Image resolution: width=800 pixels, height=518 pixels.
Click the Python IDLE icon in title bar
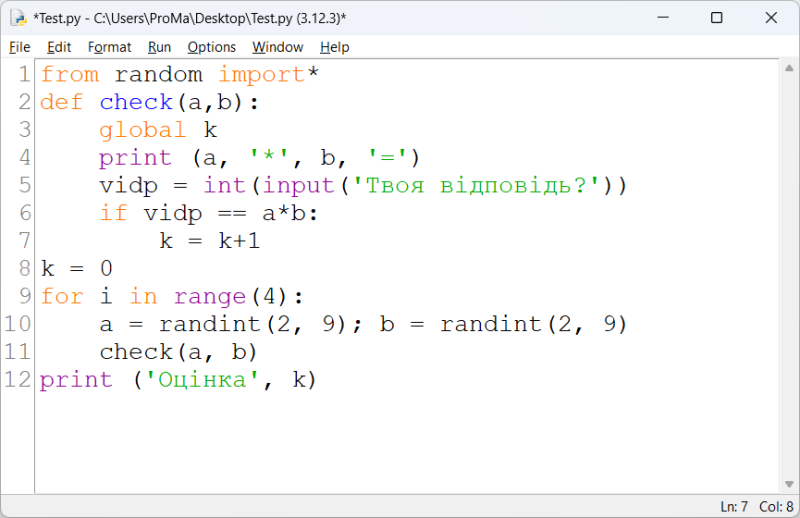click(x=17, y=18)
